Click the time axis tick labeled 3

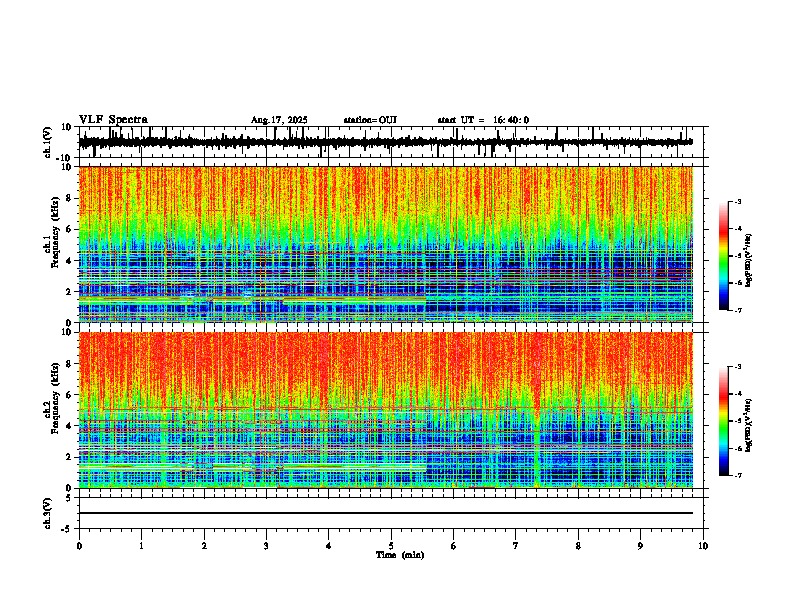266,546
